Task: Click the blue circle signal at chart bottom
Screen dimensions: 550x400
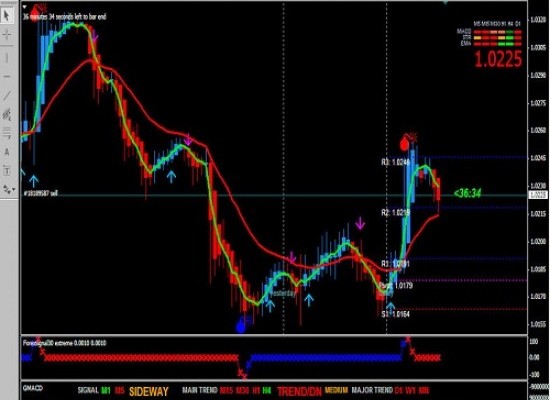Action: (x=241, y=327)
